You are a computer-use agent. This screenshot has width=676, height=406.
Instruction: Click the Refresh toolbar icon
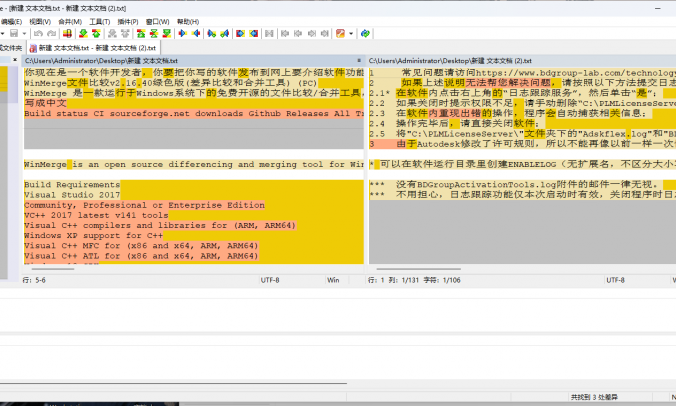coord(365,33)
